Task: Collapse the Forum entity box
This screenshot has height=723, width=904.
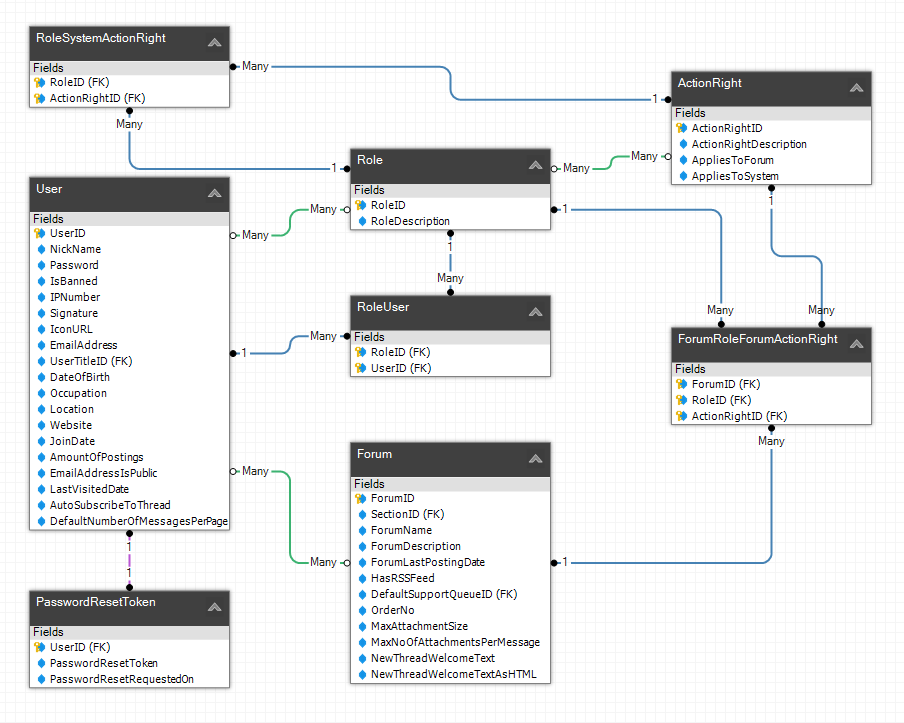Action: pos(536,459)
